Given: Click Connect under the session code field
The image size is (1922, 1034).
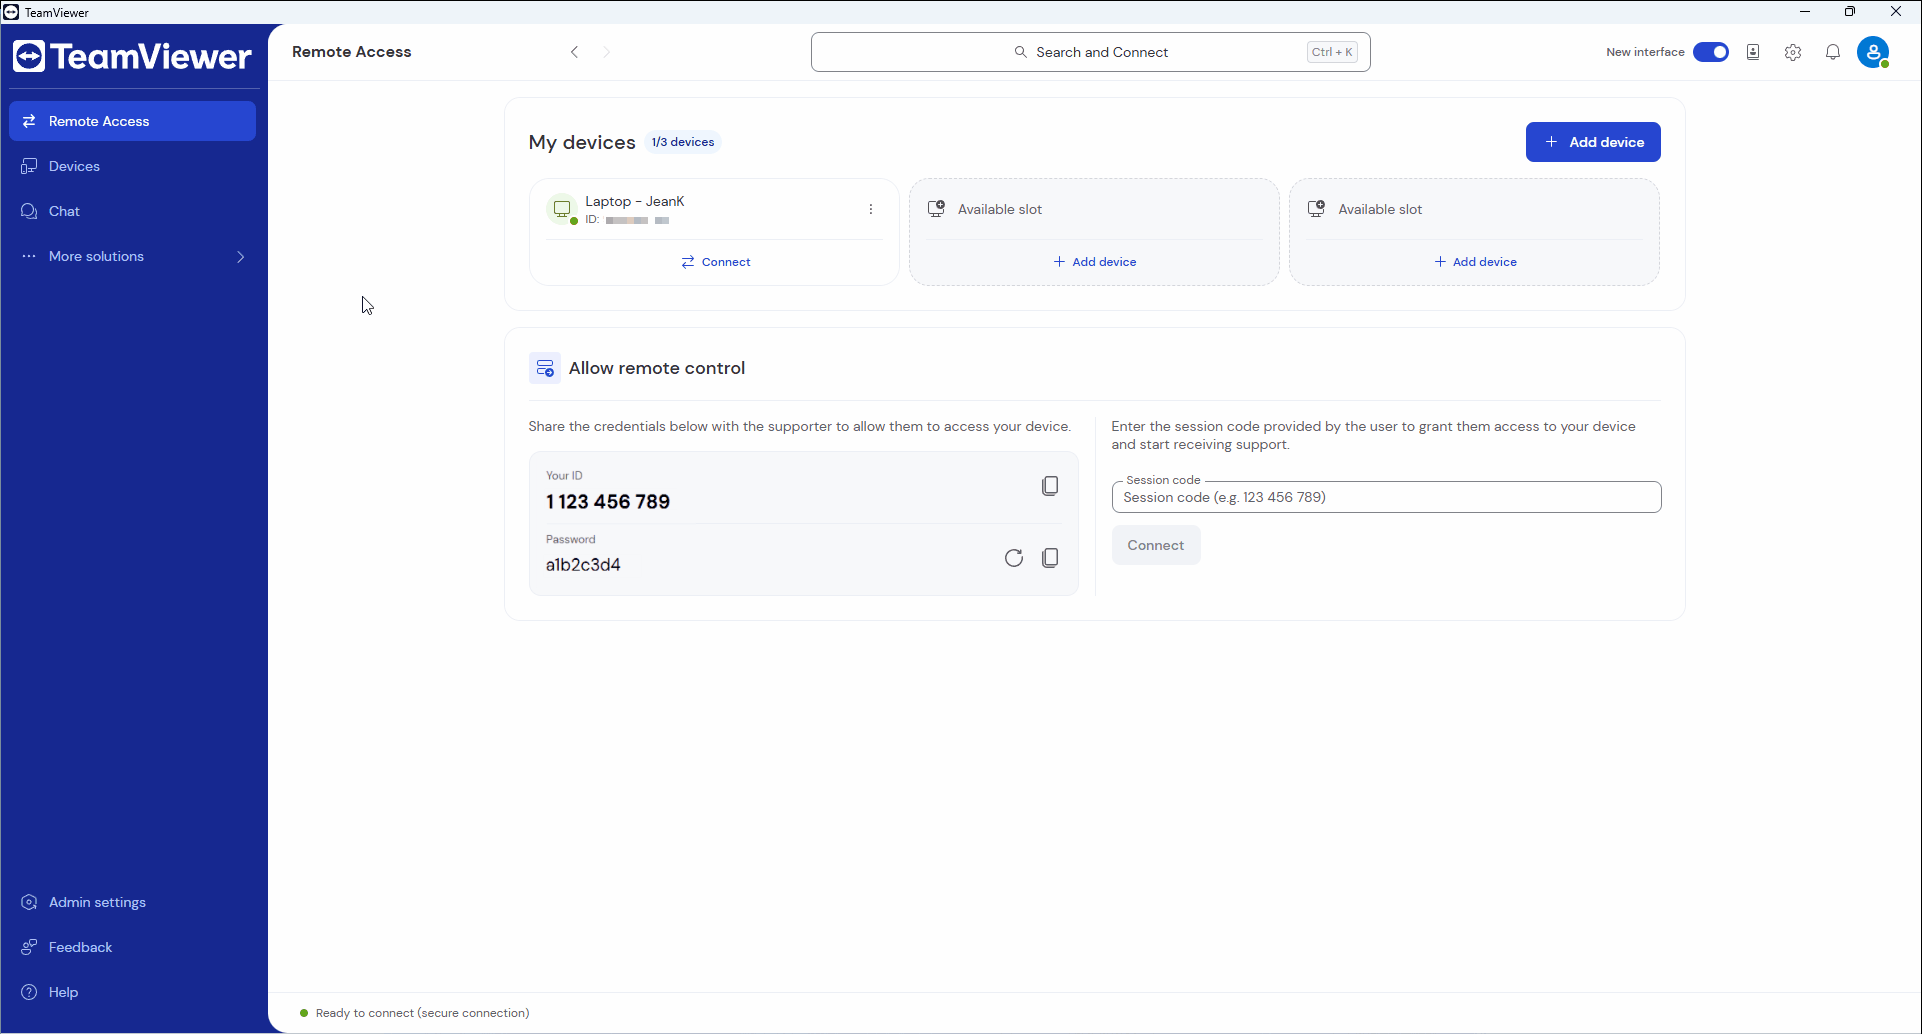Looking at the screenshot, I should coord(1156,545).
